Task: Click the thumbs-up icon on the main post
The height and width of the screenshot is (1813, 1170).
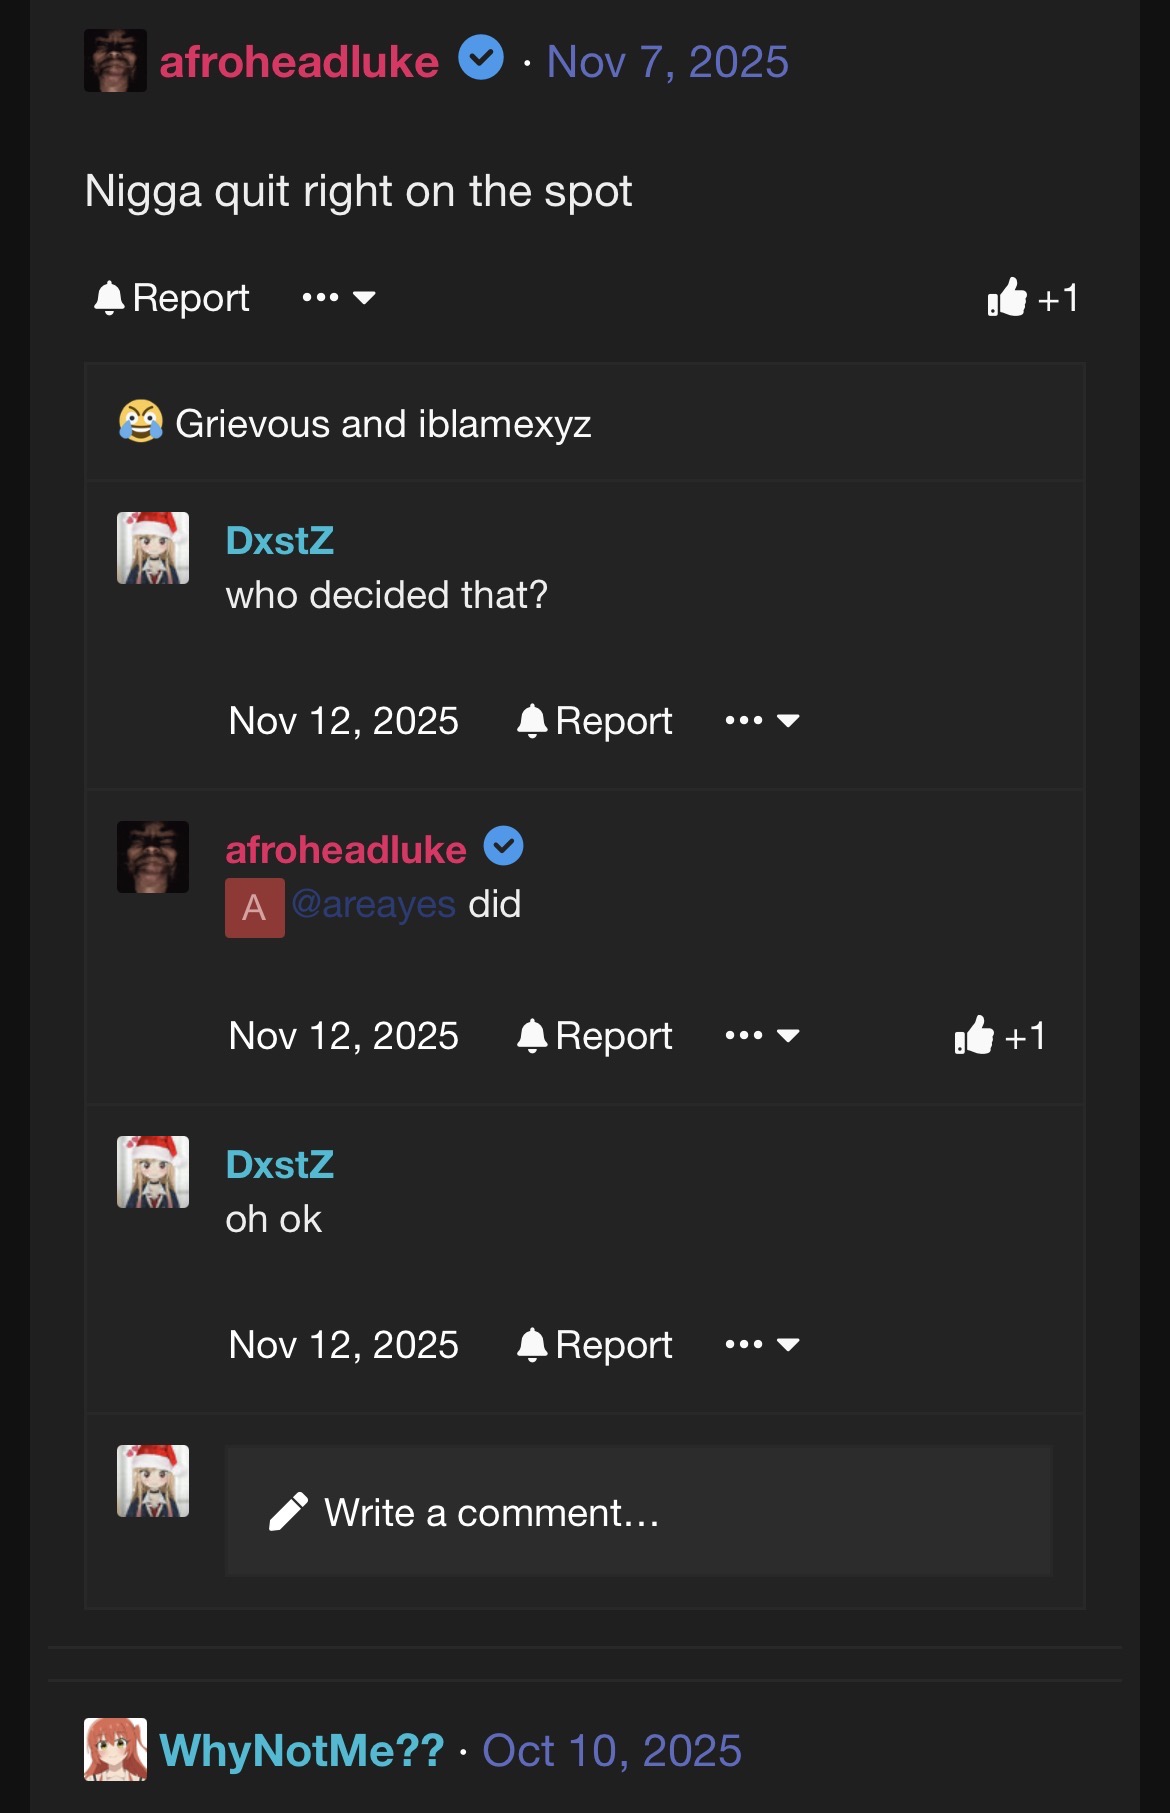Action: [1007, 297]
